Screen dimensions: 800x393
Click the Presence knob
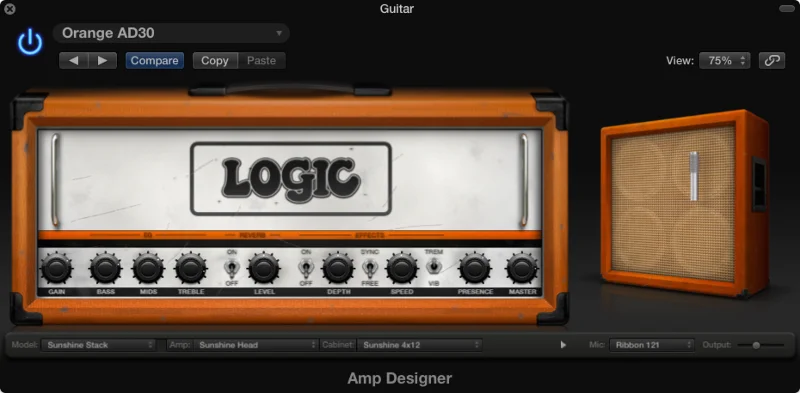click(474, 268)
